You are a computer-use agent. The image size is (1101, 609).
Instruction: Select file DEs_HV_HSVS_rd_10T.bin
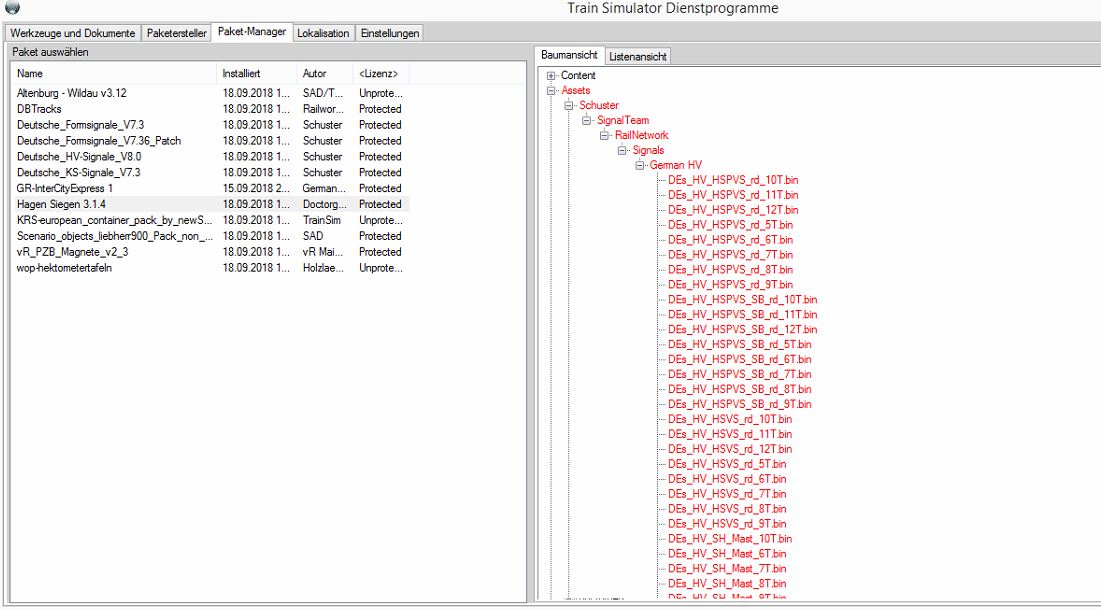coord(730,419)
